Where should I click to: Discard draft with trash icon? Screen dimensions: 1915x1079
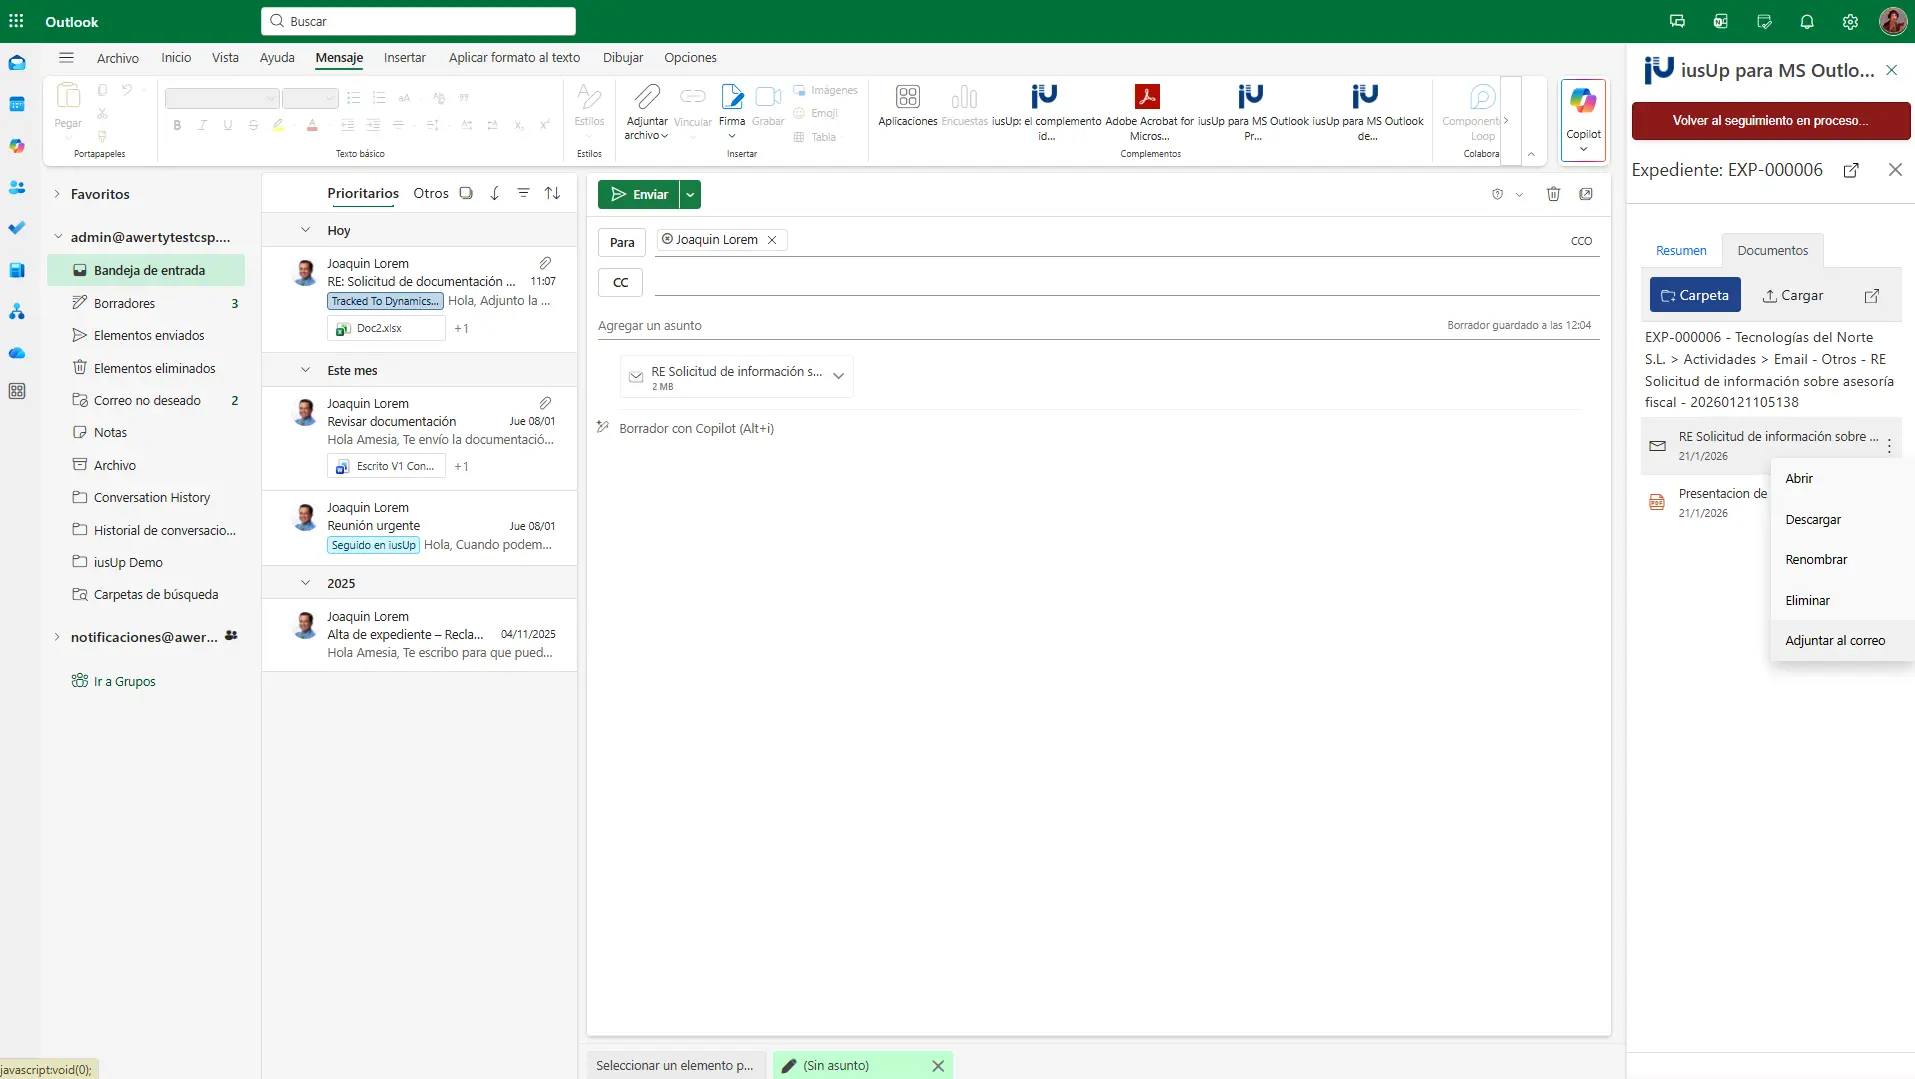coord(1553,194)
